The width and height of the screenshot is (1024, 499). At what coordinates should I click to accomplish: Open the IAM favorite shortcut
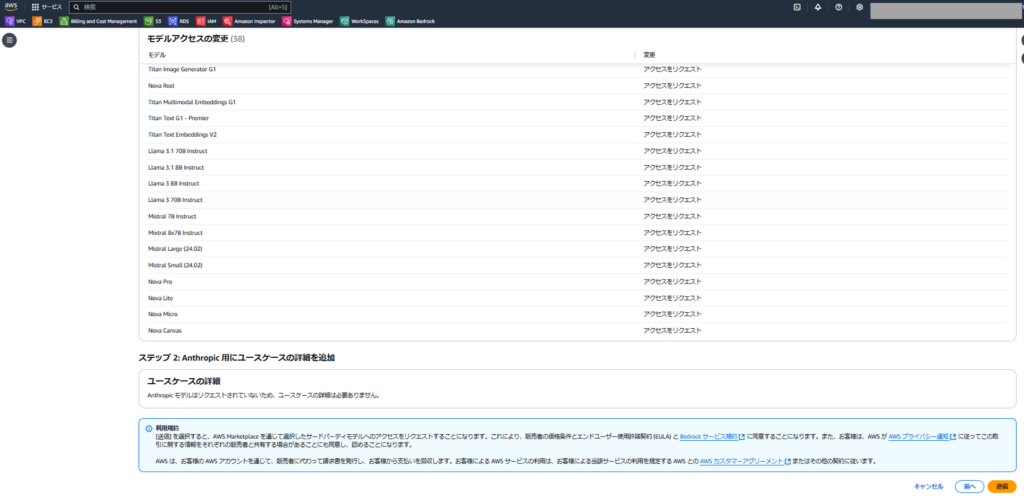[206, 21]
